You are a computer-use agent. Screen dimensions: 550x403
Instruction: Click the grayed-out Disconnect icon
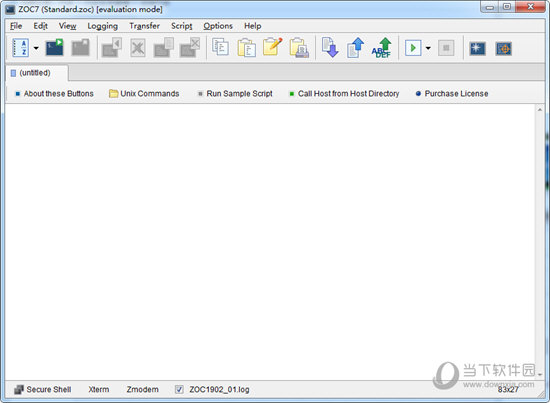(80, 47)
